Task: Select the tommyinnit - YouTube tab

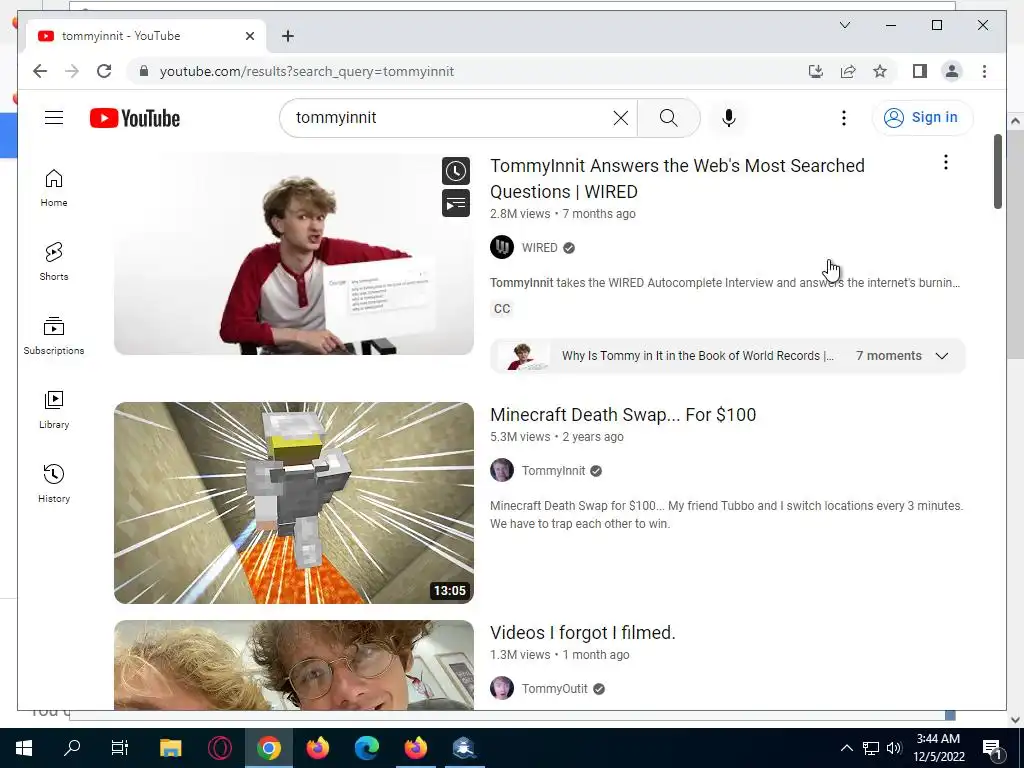Action: (146, 36)
